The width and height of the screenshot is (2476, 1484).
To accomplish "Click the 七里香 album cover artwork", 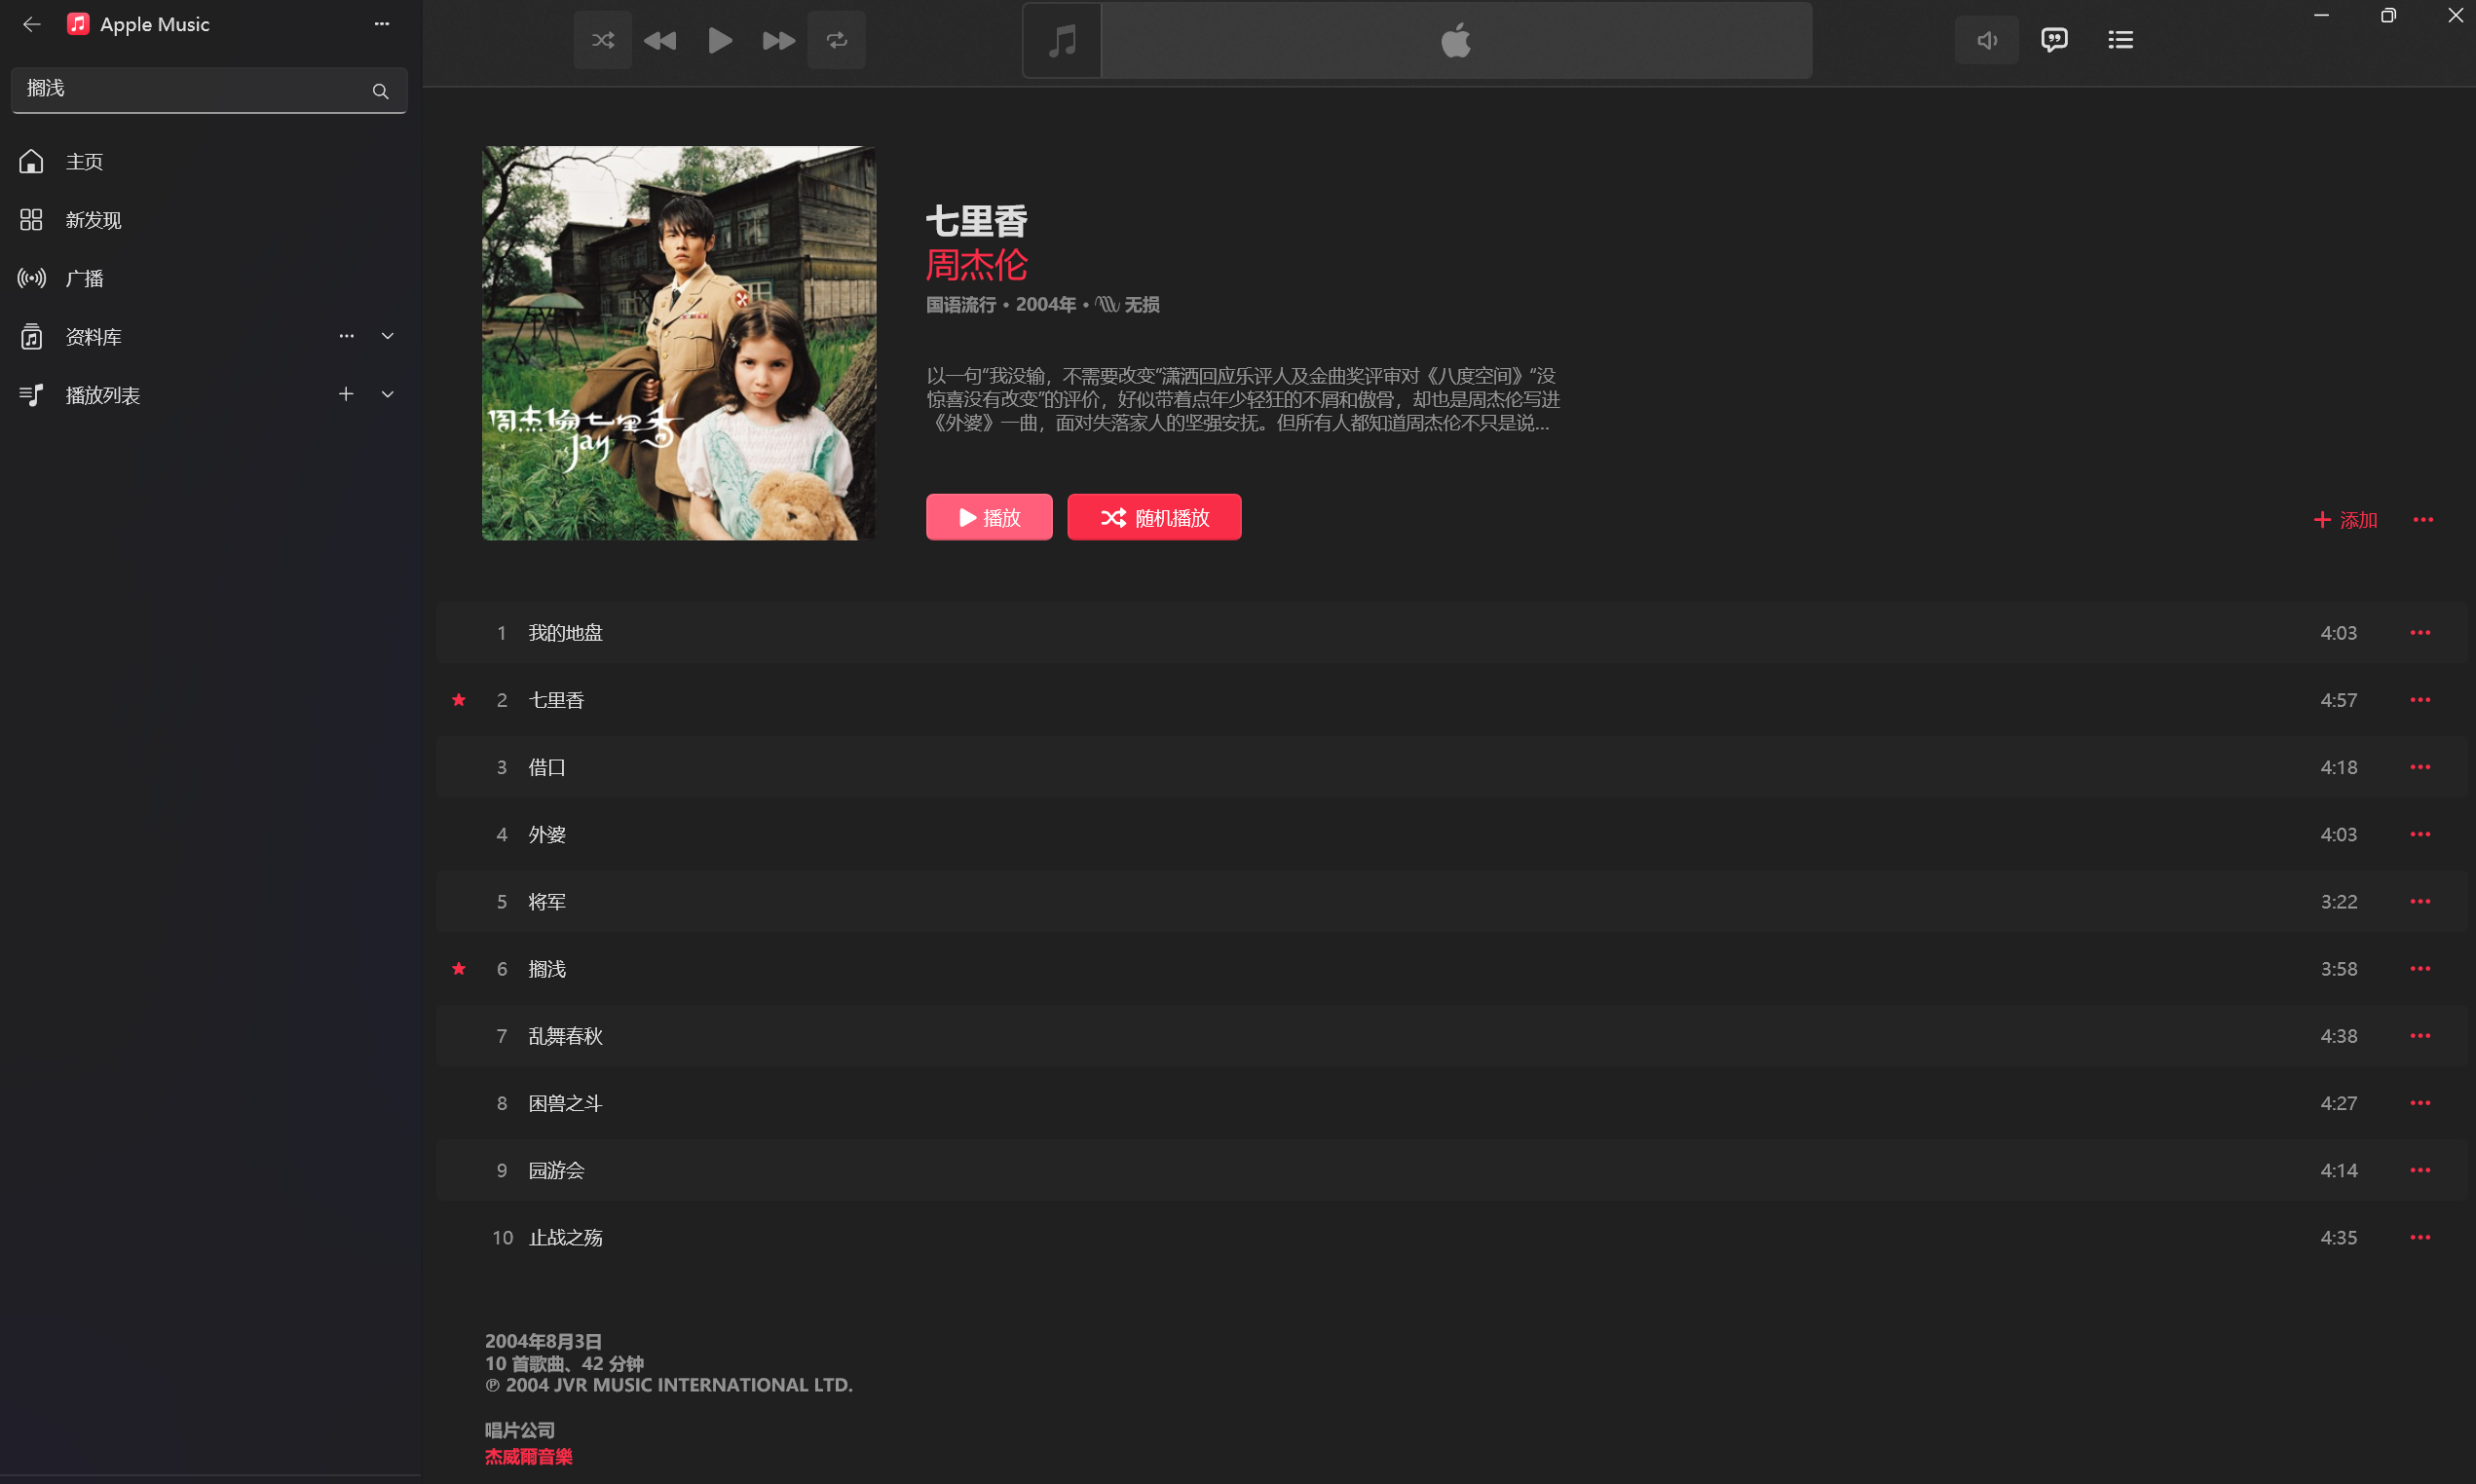I will point(678,343).
